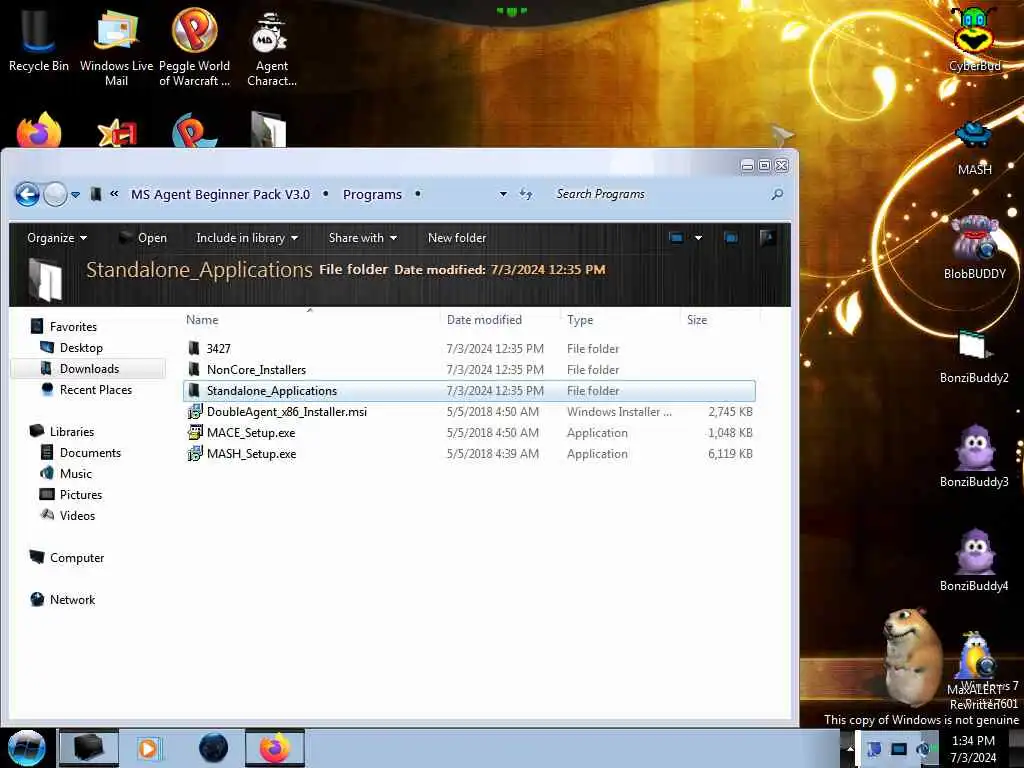Click the Explorer taskbar button
Viewport: 1024px width, 768px height.
pos(89,748)
